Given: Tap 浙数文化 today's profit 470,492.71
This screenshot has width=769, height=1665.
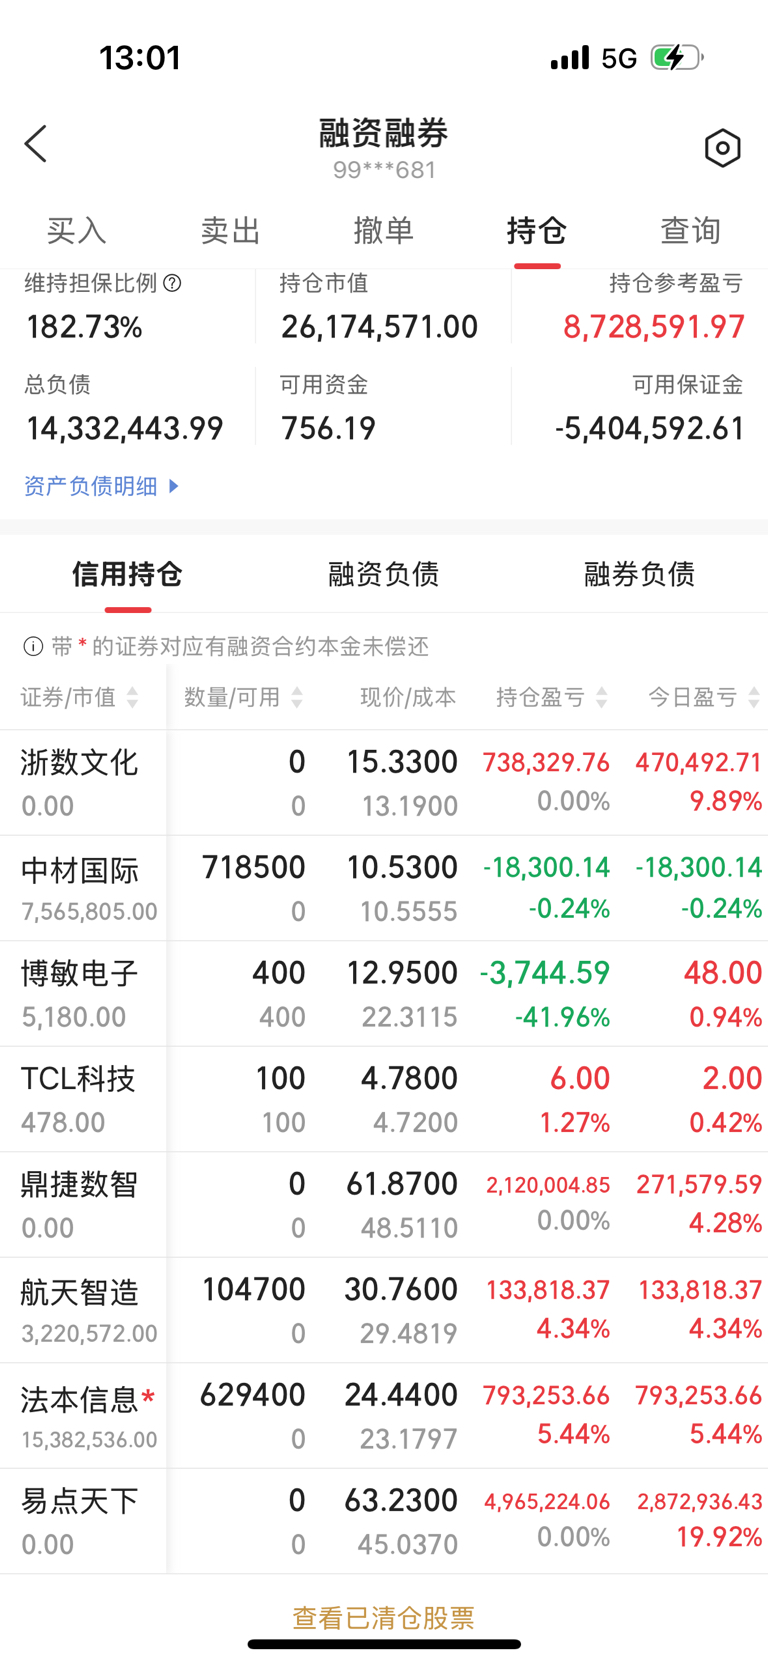Looking at the screenshot, I should click(x=699, y=763).
